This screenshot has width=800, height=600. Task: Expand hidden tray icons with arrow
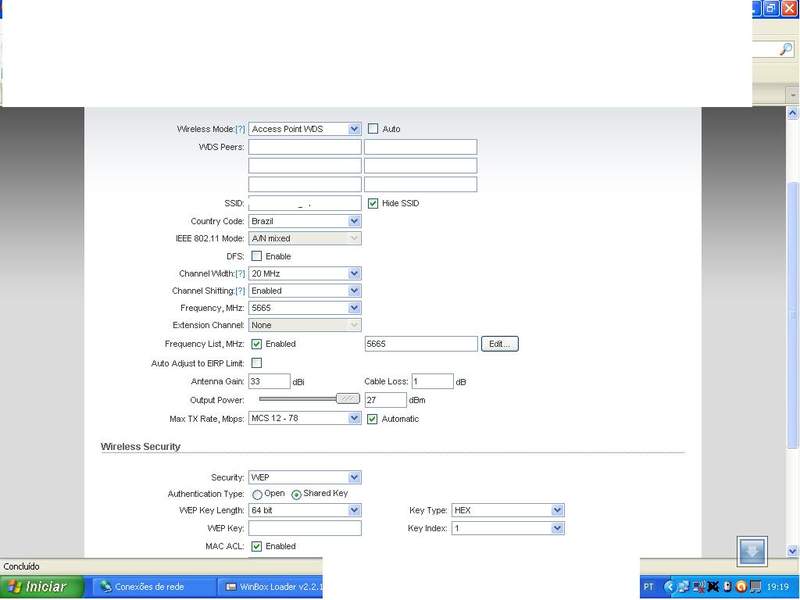[670, 587]
